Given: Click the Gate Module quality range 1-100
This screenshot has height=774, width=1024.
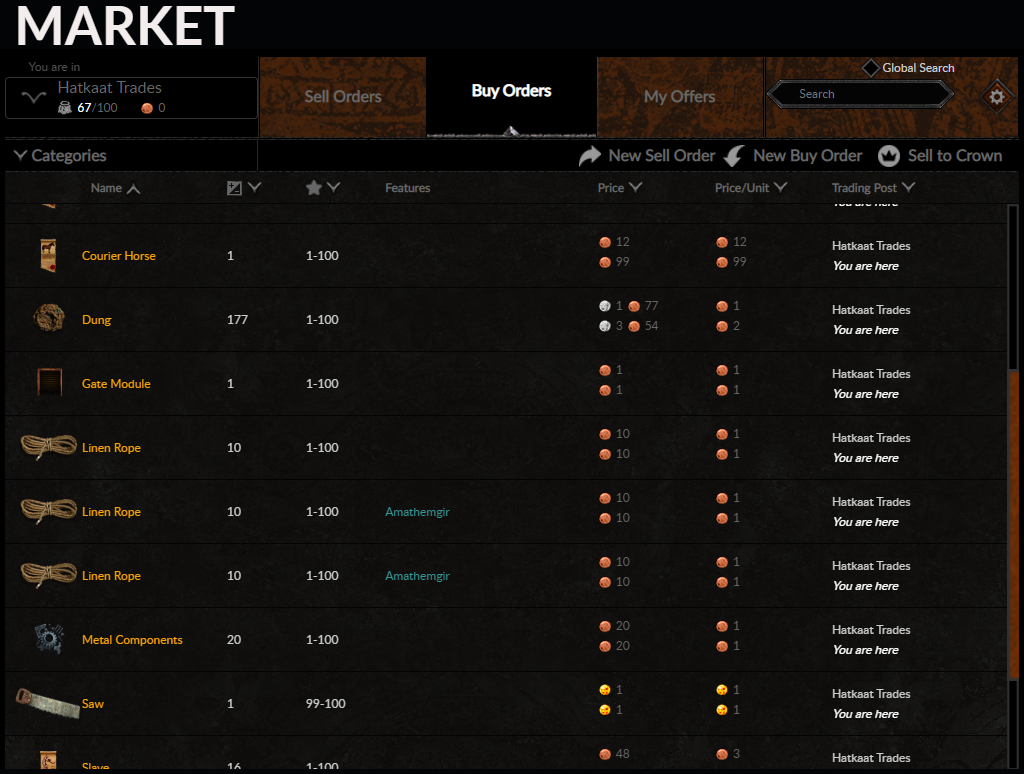Looking at the screenshot, I should 322,383.
